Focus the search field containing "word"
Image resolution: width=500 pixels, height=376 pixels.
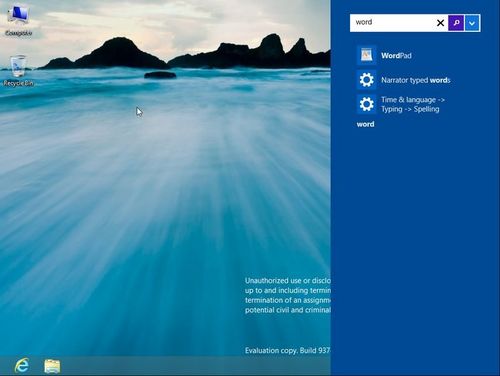pos(392,23)
